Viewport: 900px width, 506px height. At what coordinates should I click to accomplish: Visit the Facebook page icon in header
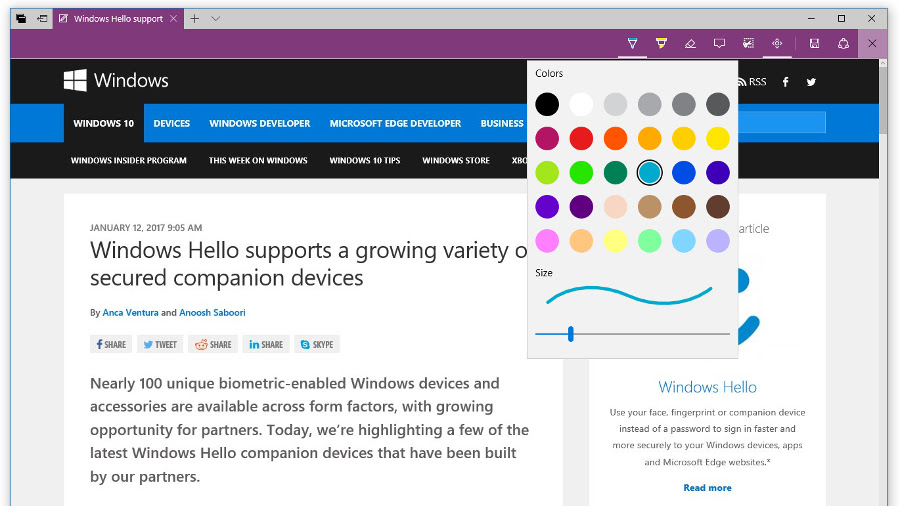point(786,82)
